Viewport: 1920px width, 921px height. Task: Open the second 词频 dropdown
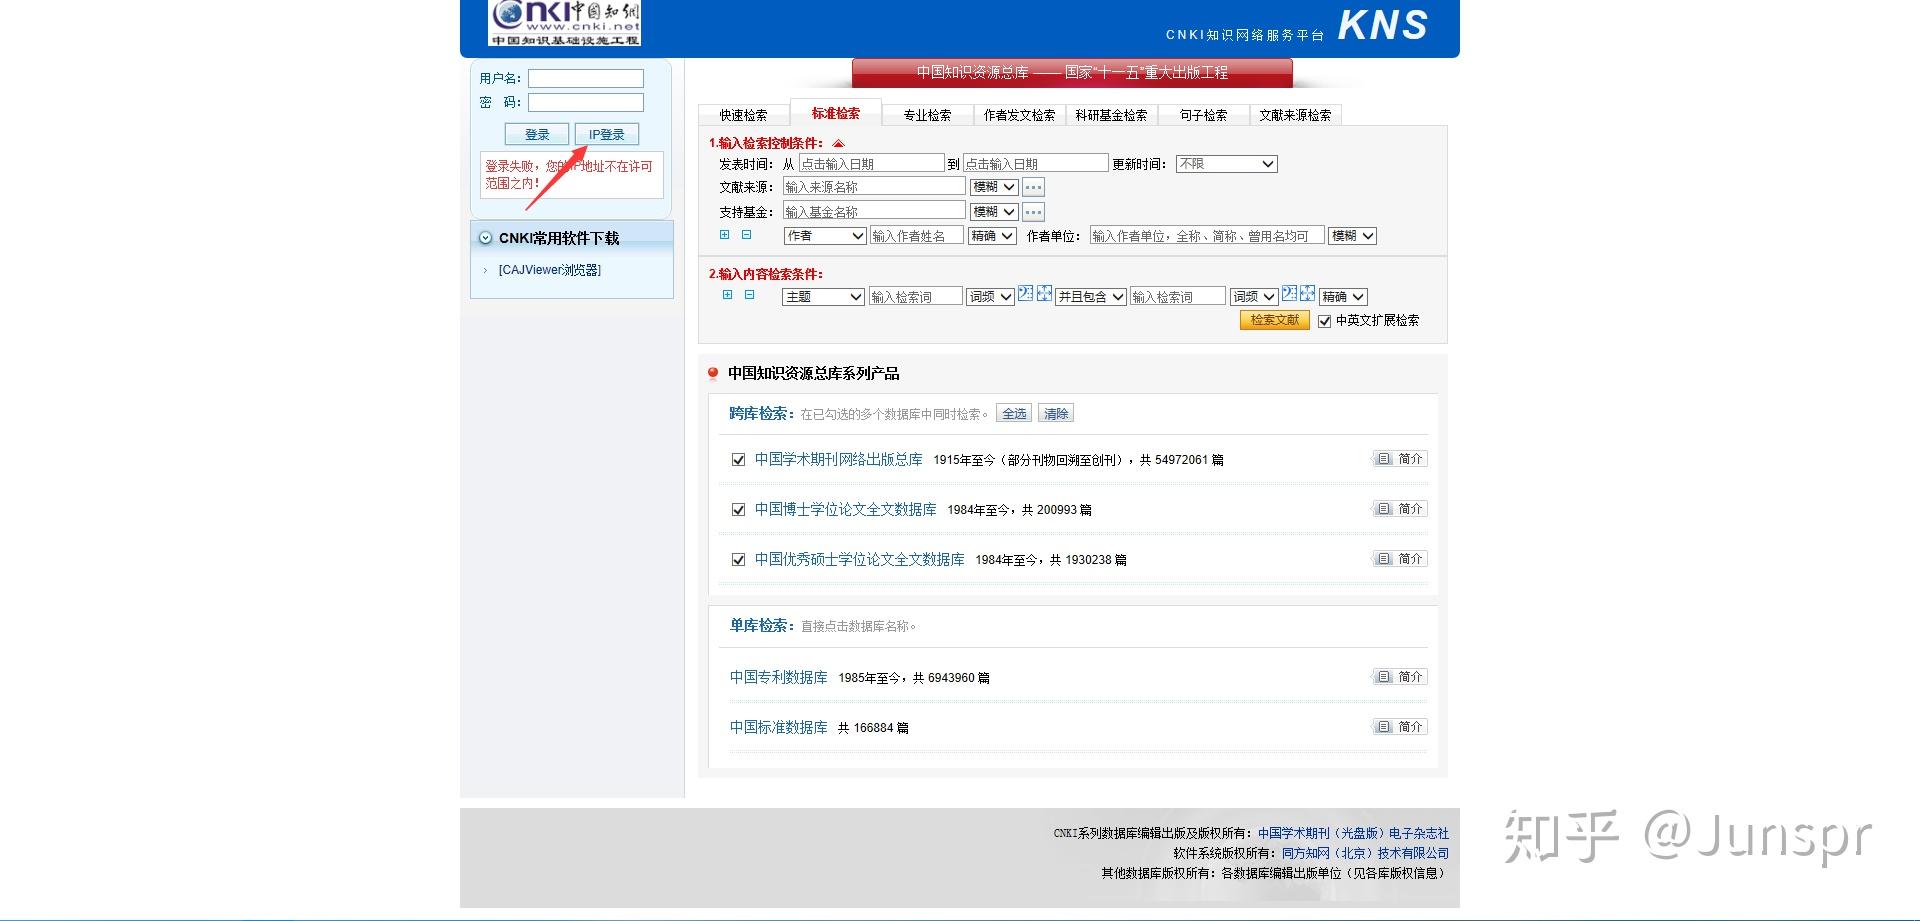click(x=1254, y=297)
